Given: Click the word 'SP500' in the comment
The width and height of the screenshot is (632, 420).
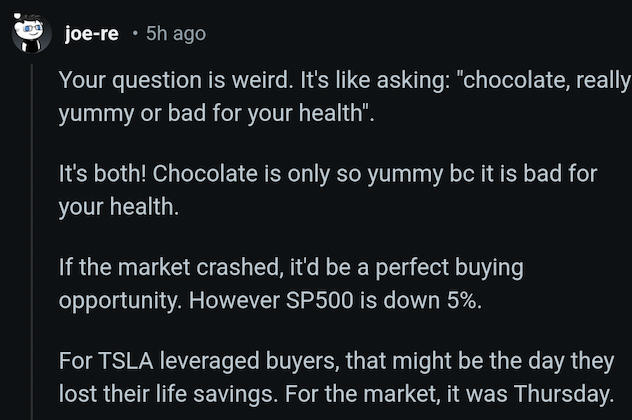Looking at the screenshot, I should click(320, 301).
